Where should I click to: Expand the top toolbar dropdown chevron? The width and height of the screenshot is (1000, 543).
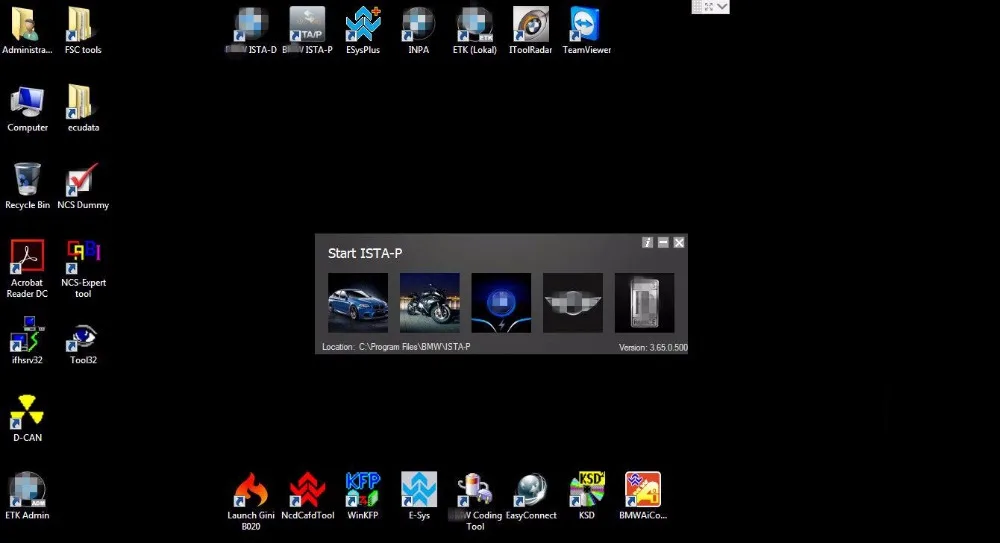[x=722, y=6]
